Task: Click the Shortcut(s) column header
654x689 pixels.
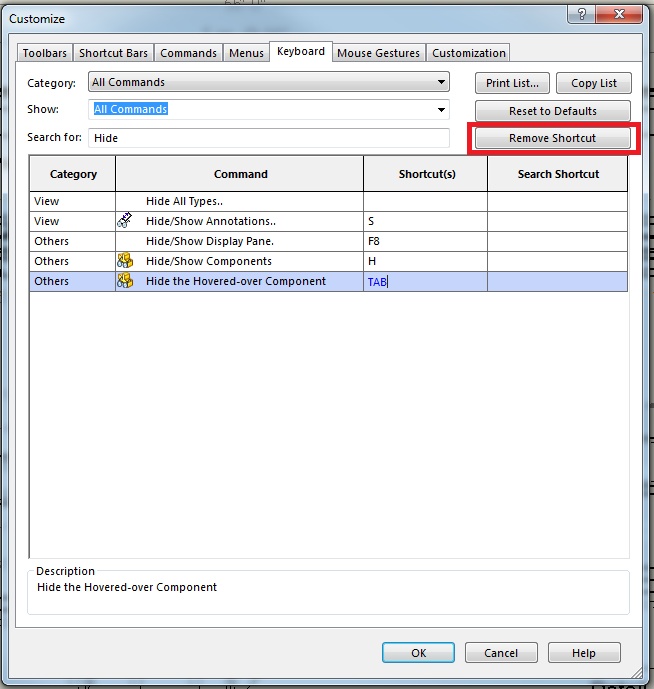Action: [426, 174]
